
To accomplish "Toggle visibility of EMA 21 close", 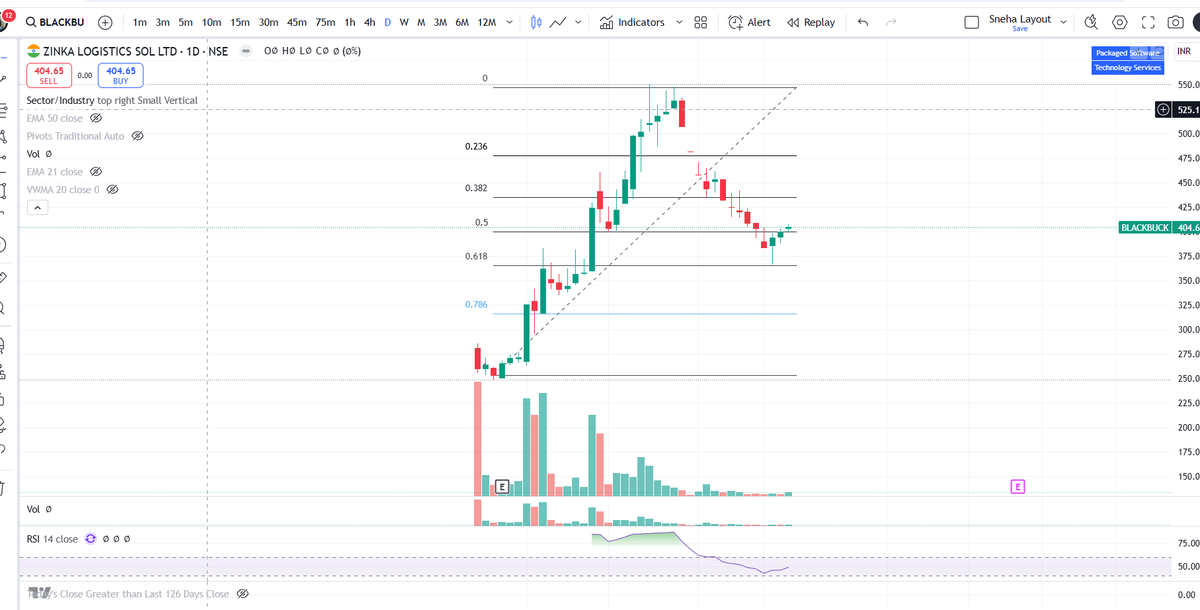I will (x=96, y=172).
